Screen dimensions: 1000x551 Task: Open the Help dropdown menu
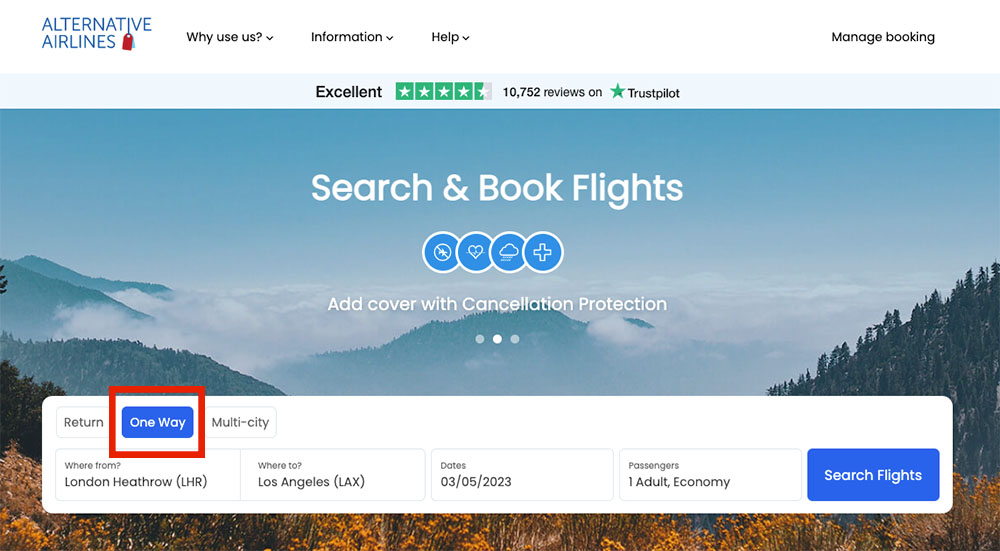click(450, 37)
